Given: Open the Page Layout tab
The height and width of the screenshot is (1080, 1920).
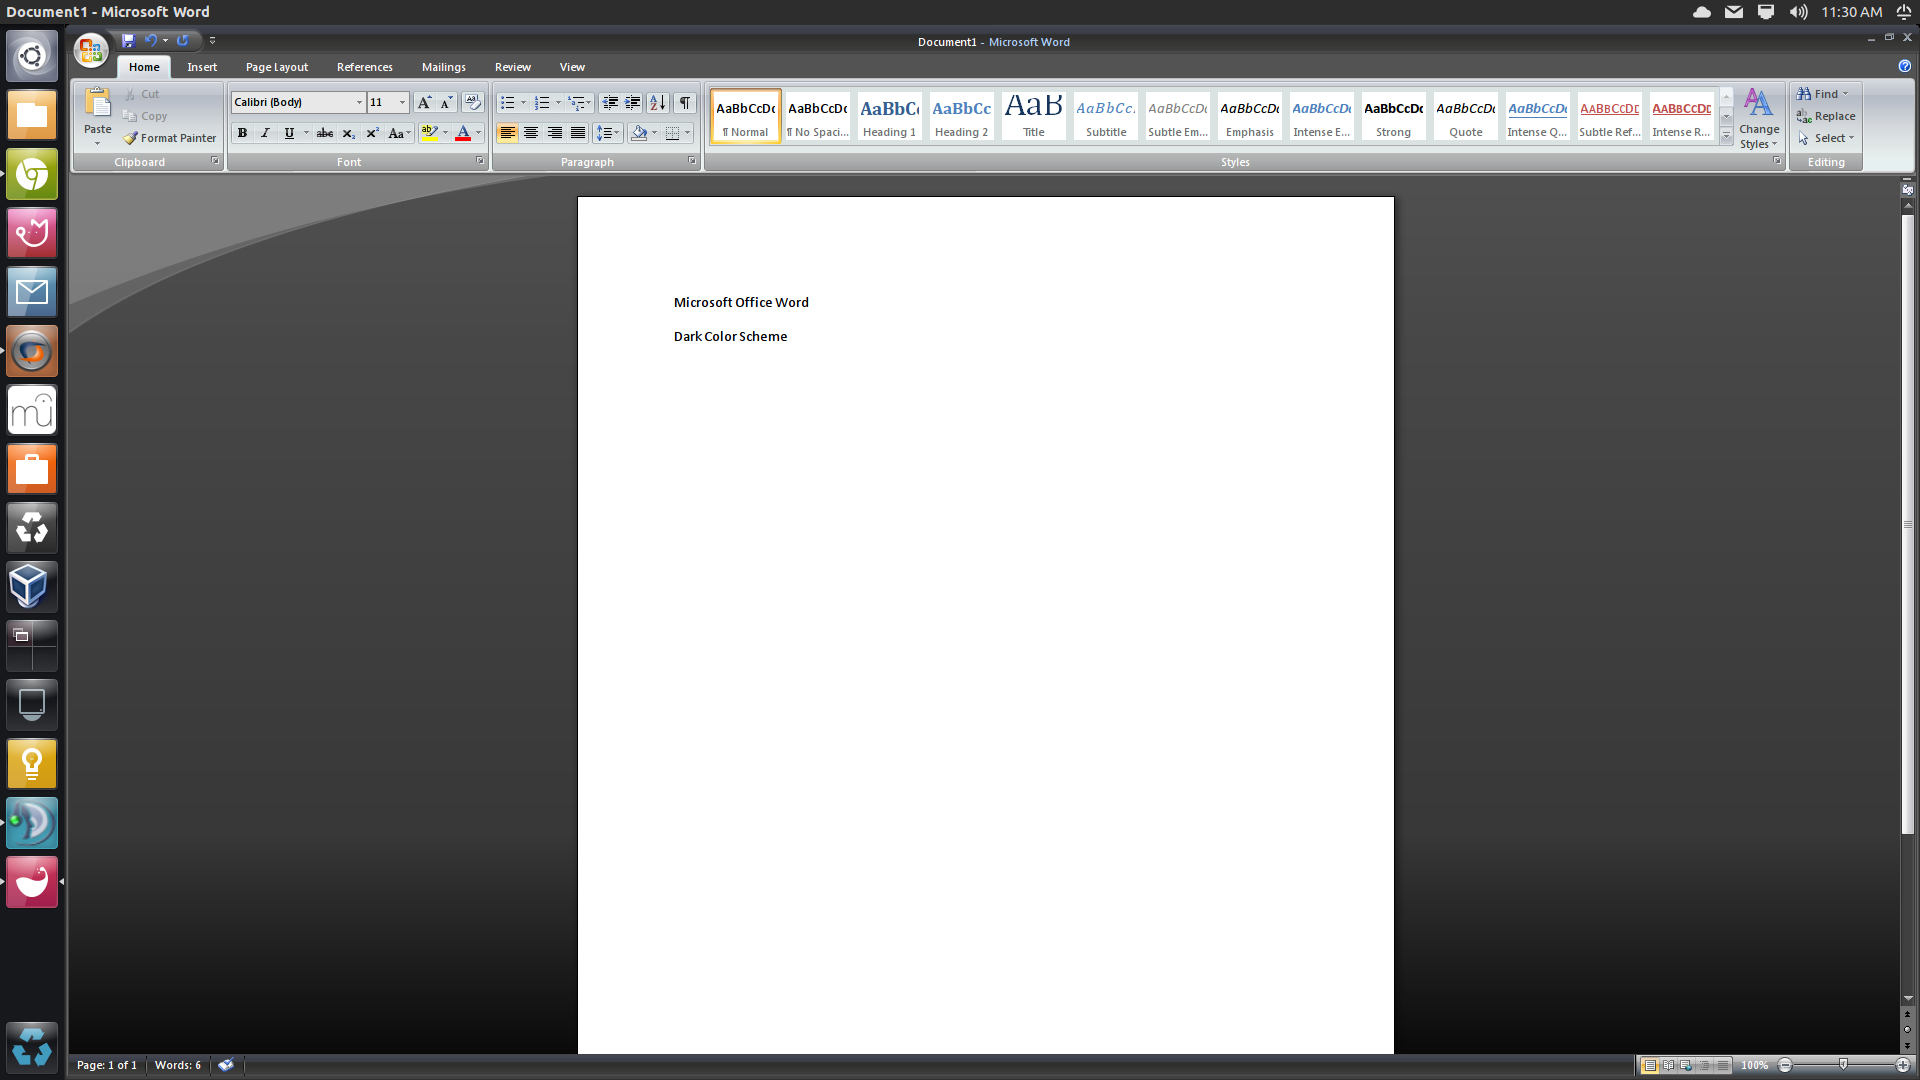Looking at the screenshot, I should tap(277, 67).
